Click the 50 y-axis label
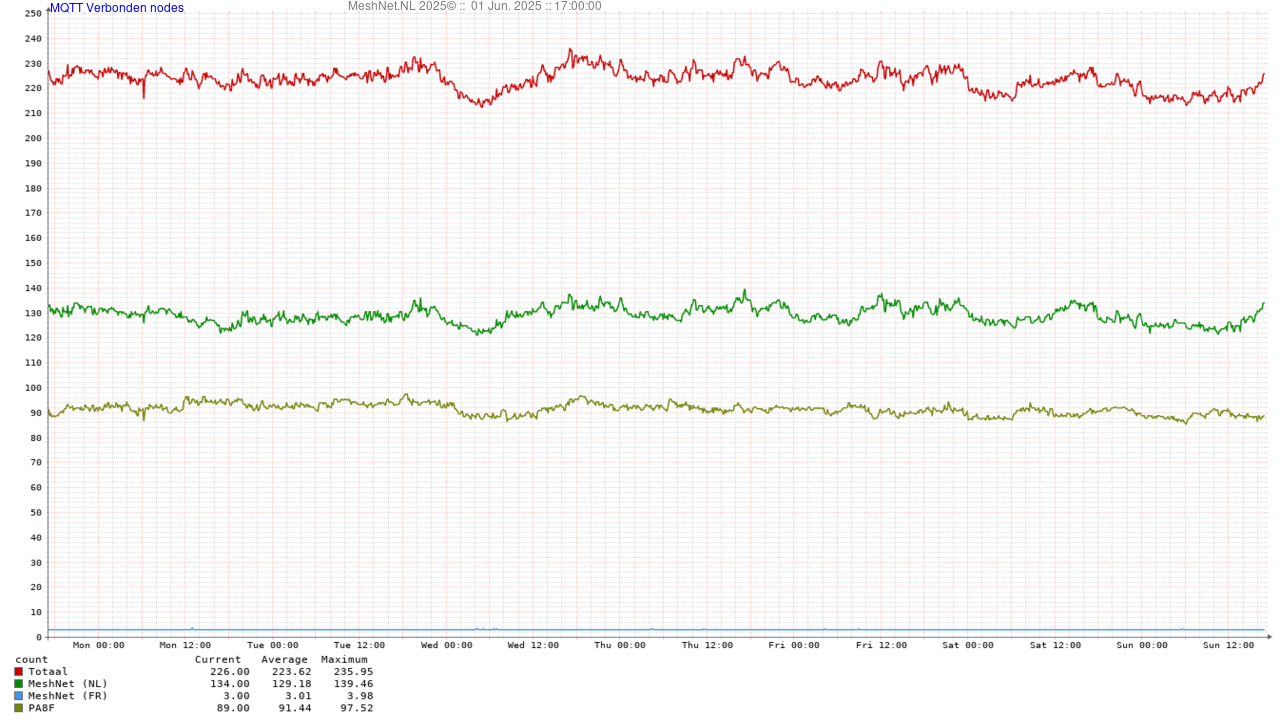Image resolution: width=1280 pixels, height=720 pixels. (x=36, y=512)
